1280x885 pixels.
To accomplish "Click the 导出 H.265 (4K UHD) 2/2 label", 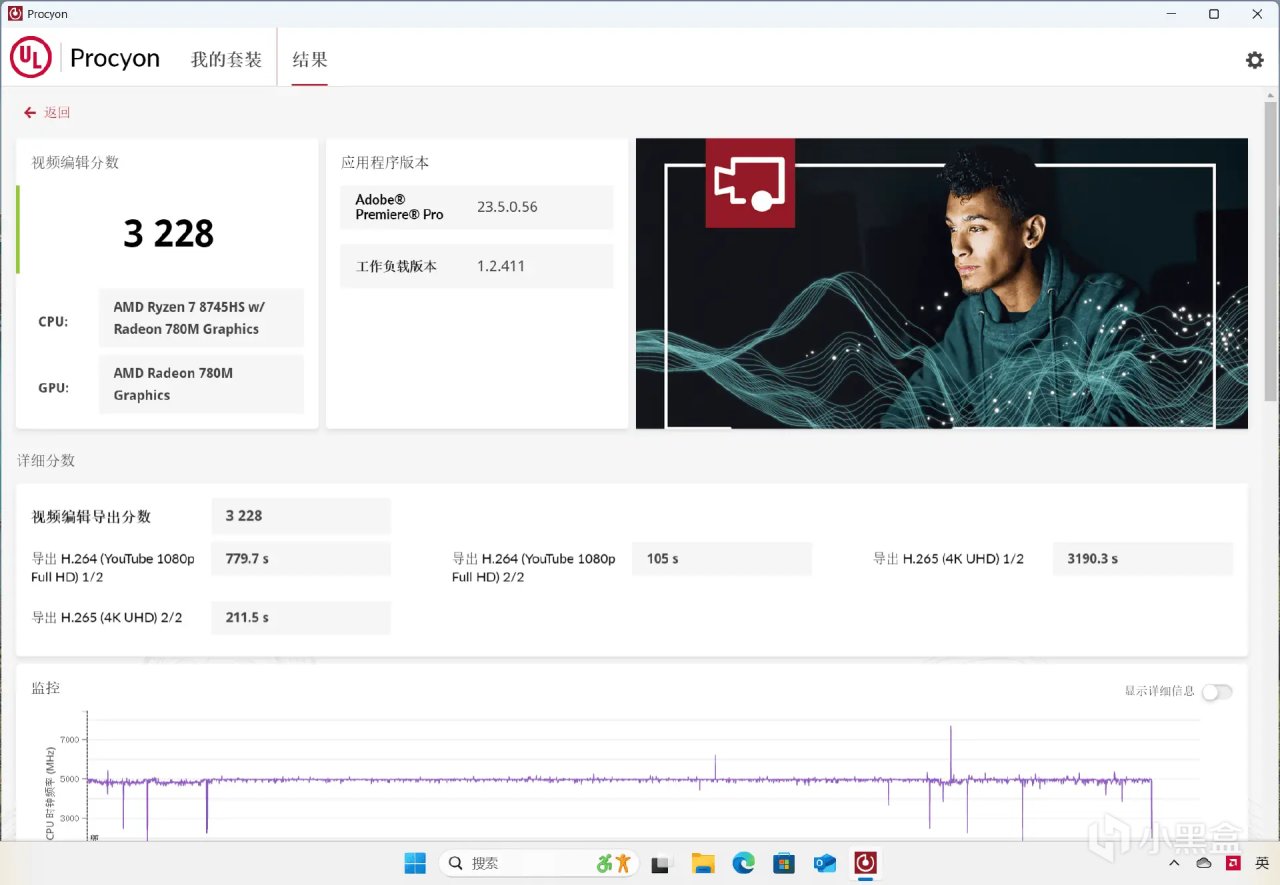I will click(x=107, y=618).
